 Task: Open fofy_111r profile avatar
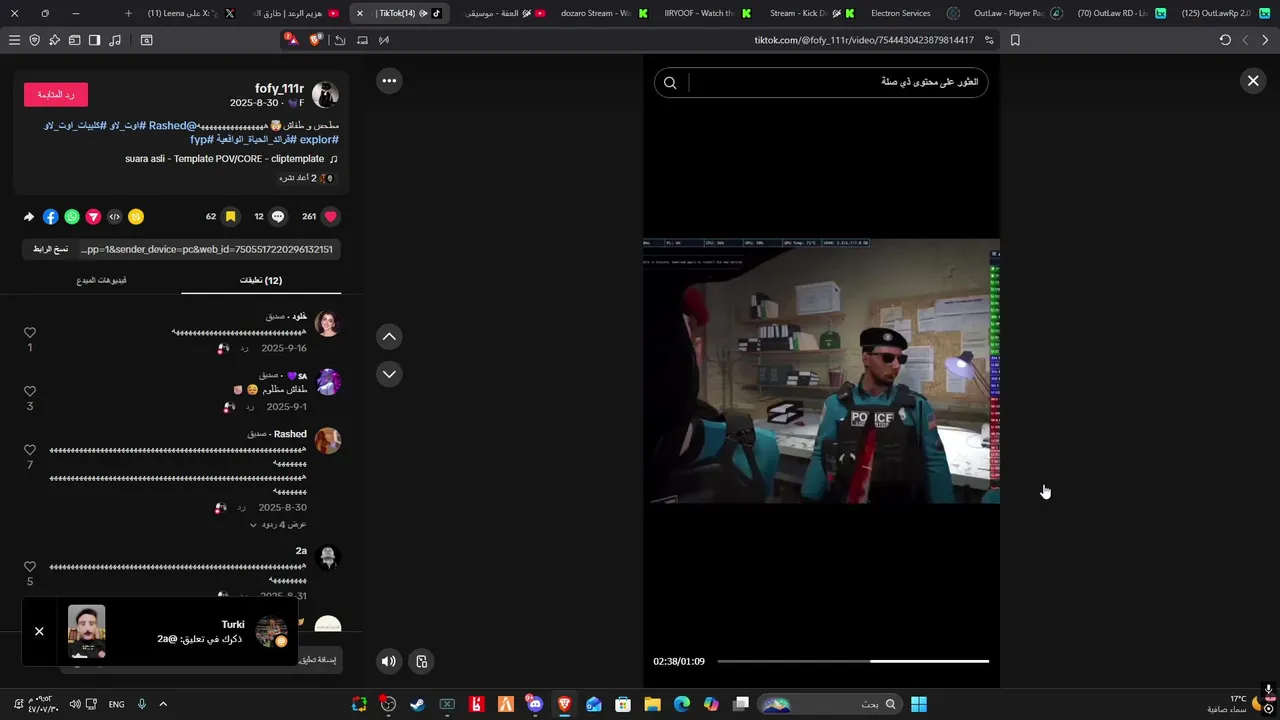tap(325, 95)
